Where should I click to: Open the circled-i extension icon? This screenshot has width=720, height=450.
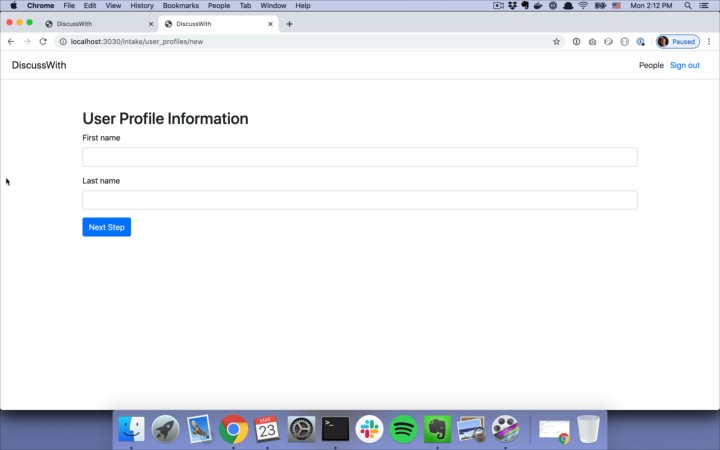tap(576, 41)
